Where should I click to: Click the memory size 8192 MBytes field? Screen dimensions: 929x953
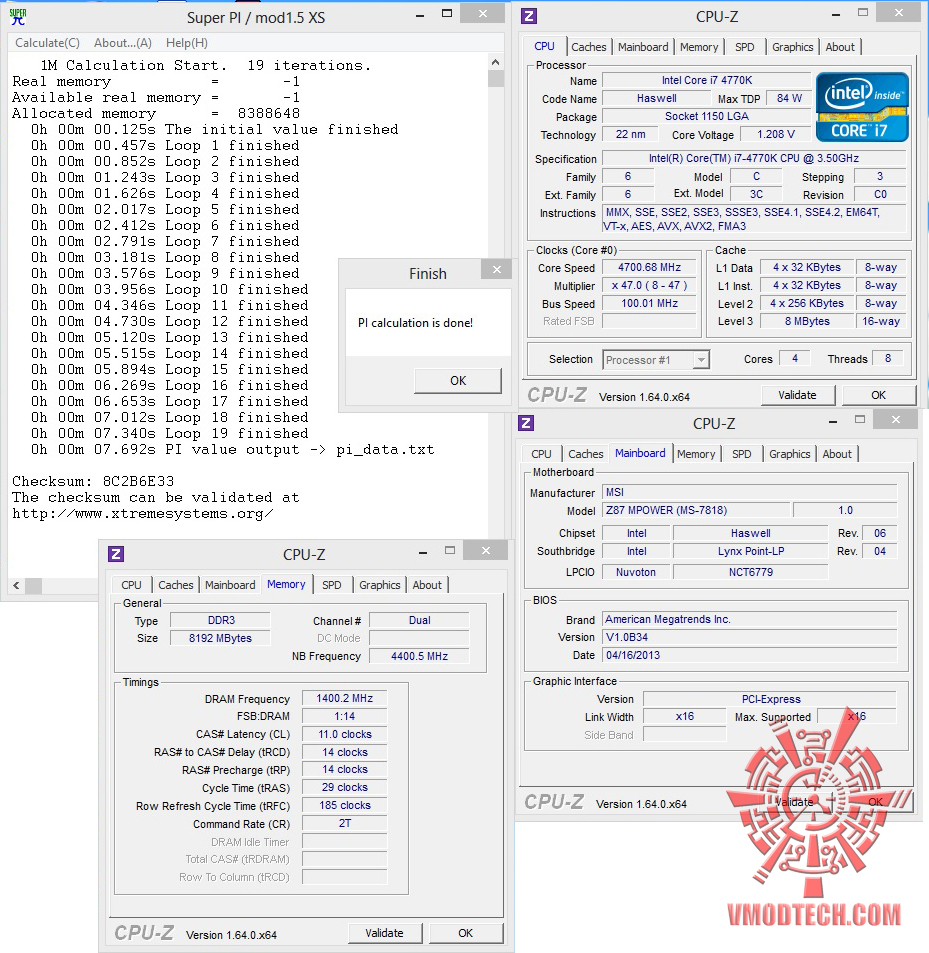[x=220, y=638]
